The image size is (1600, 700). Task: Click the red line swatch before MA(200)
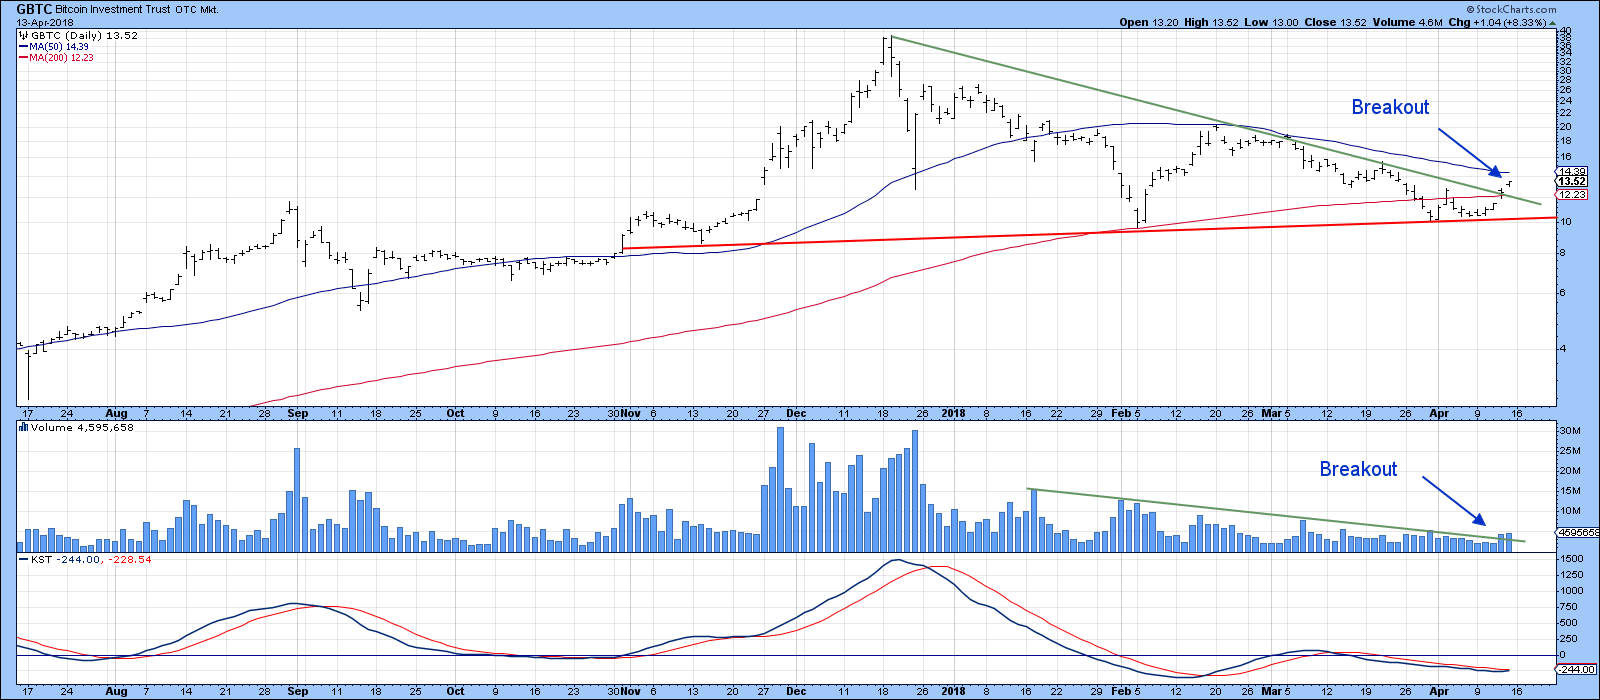point(23,58)
